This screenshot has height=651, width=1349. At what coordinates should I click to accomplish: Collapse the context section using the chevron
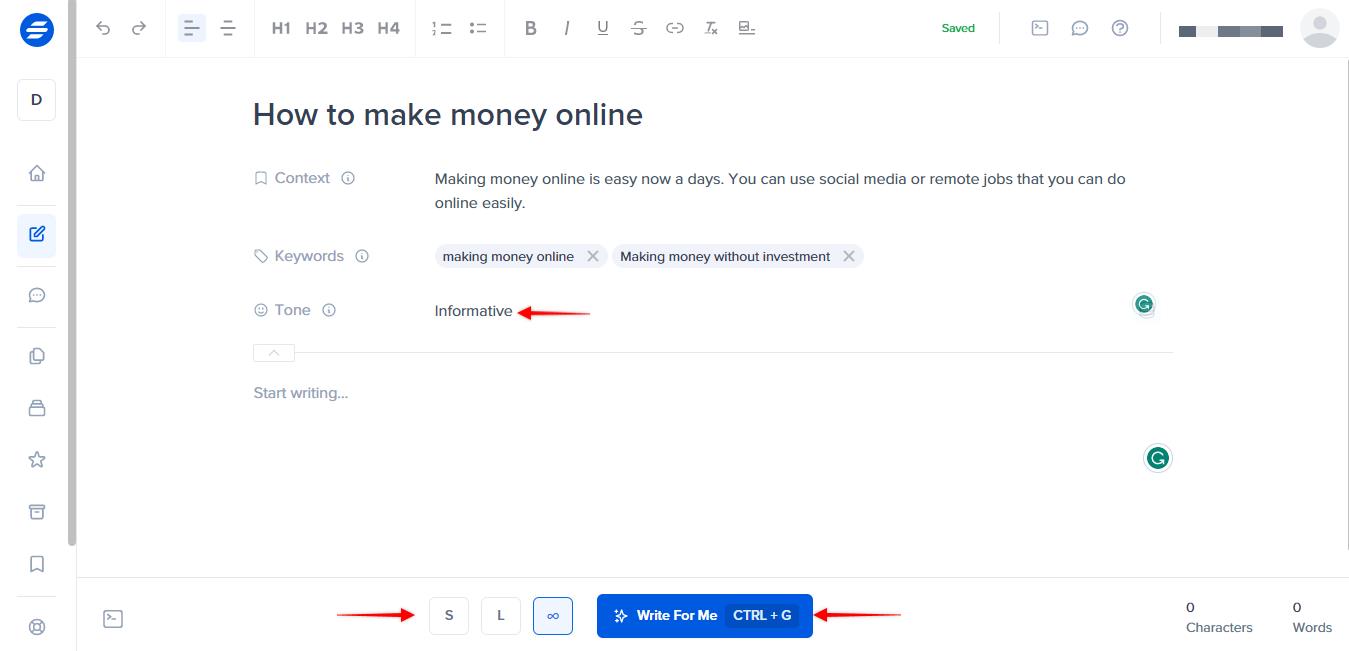coord(273,352)
